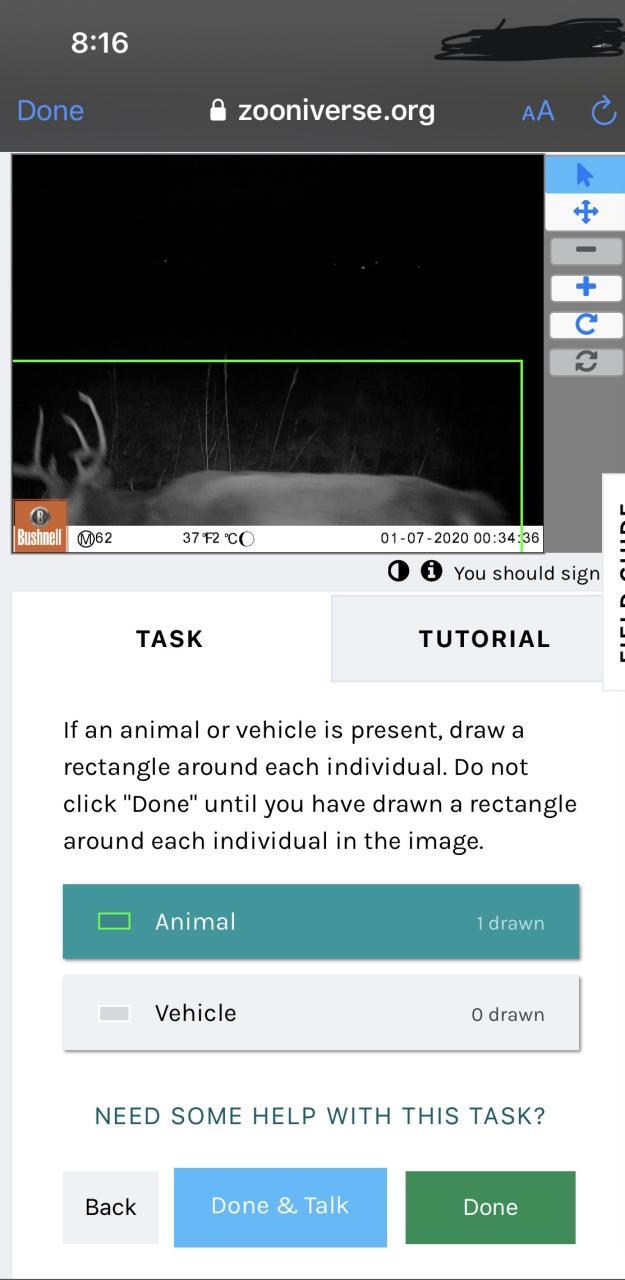Select the pan/move image tool
The image size is (625, 1280).
click(585, 212)
